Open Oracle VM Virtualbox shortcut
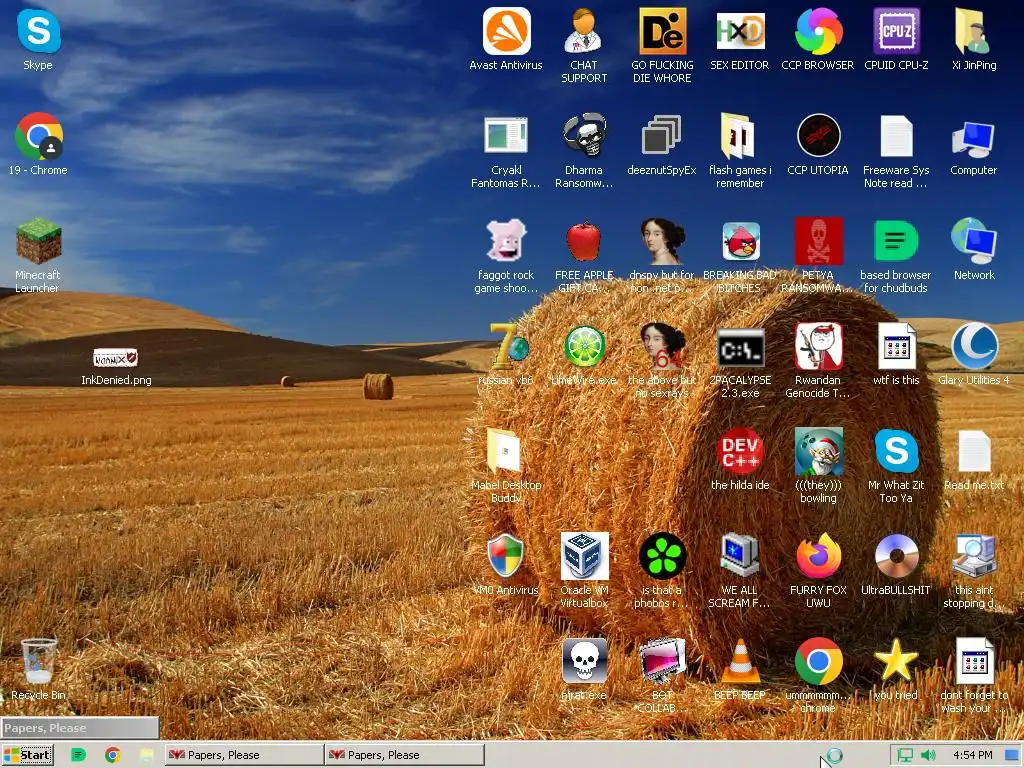1024x768 pixels. (584, 556)
